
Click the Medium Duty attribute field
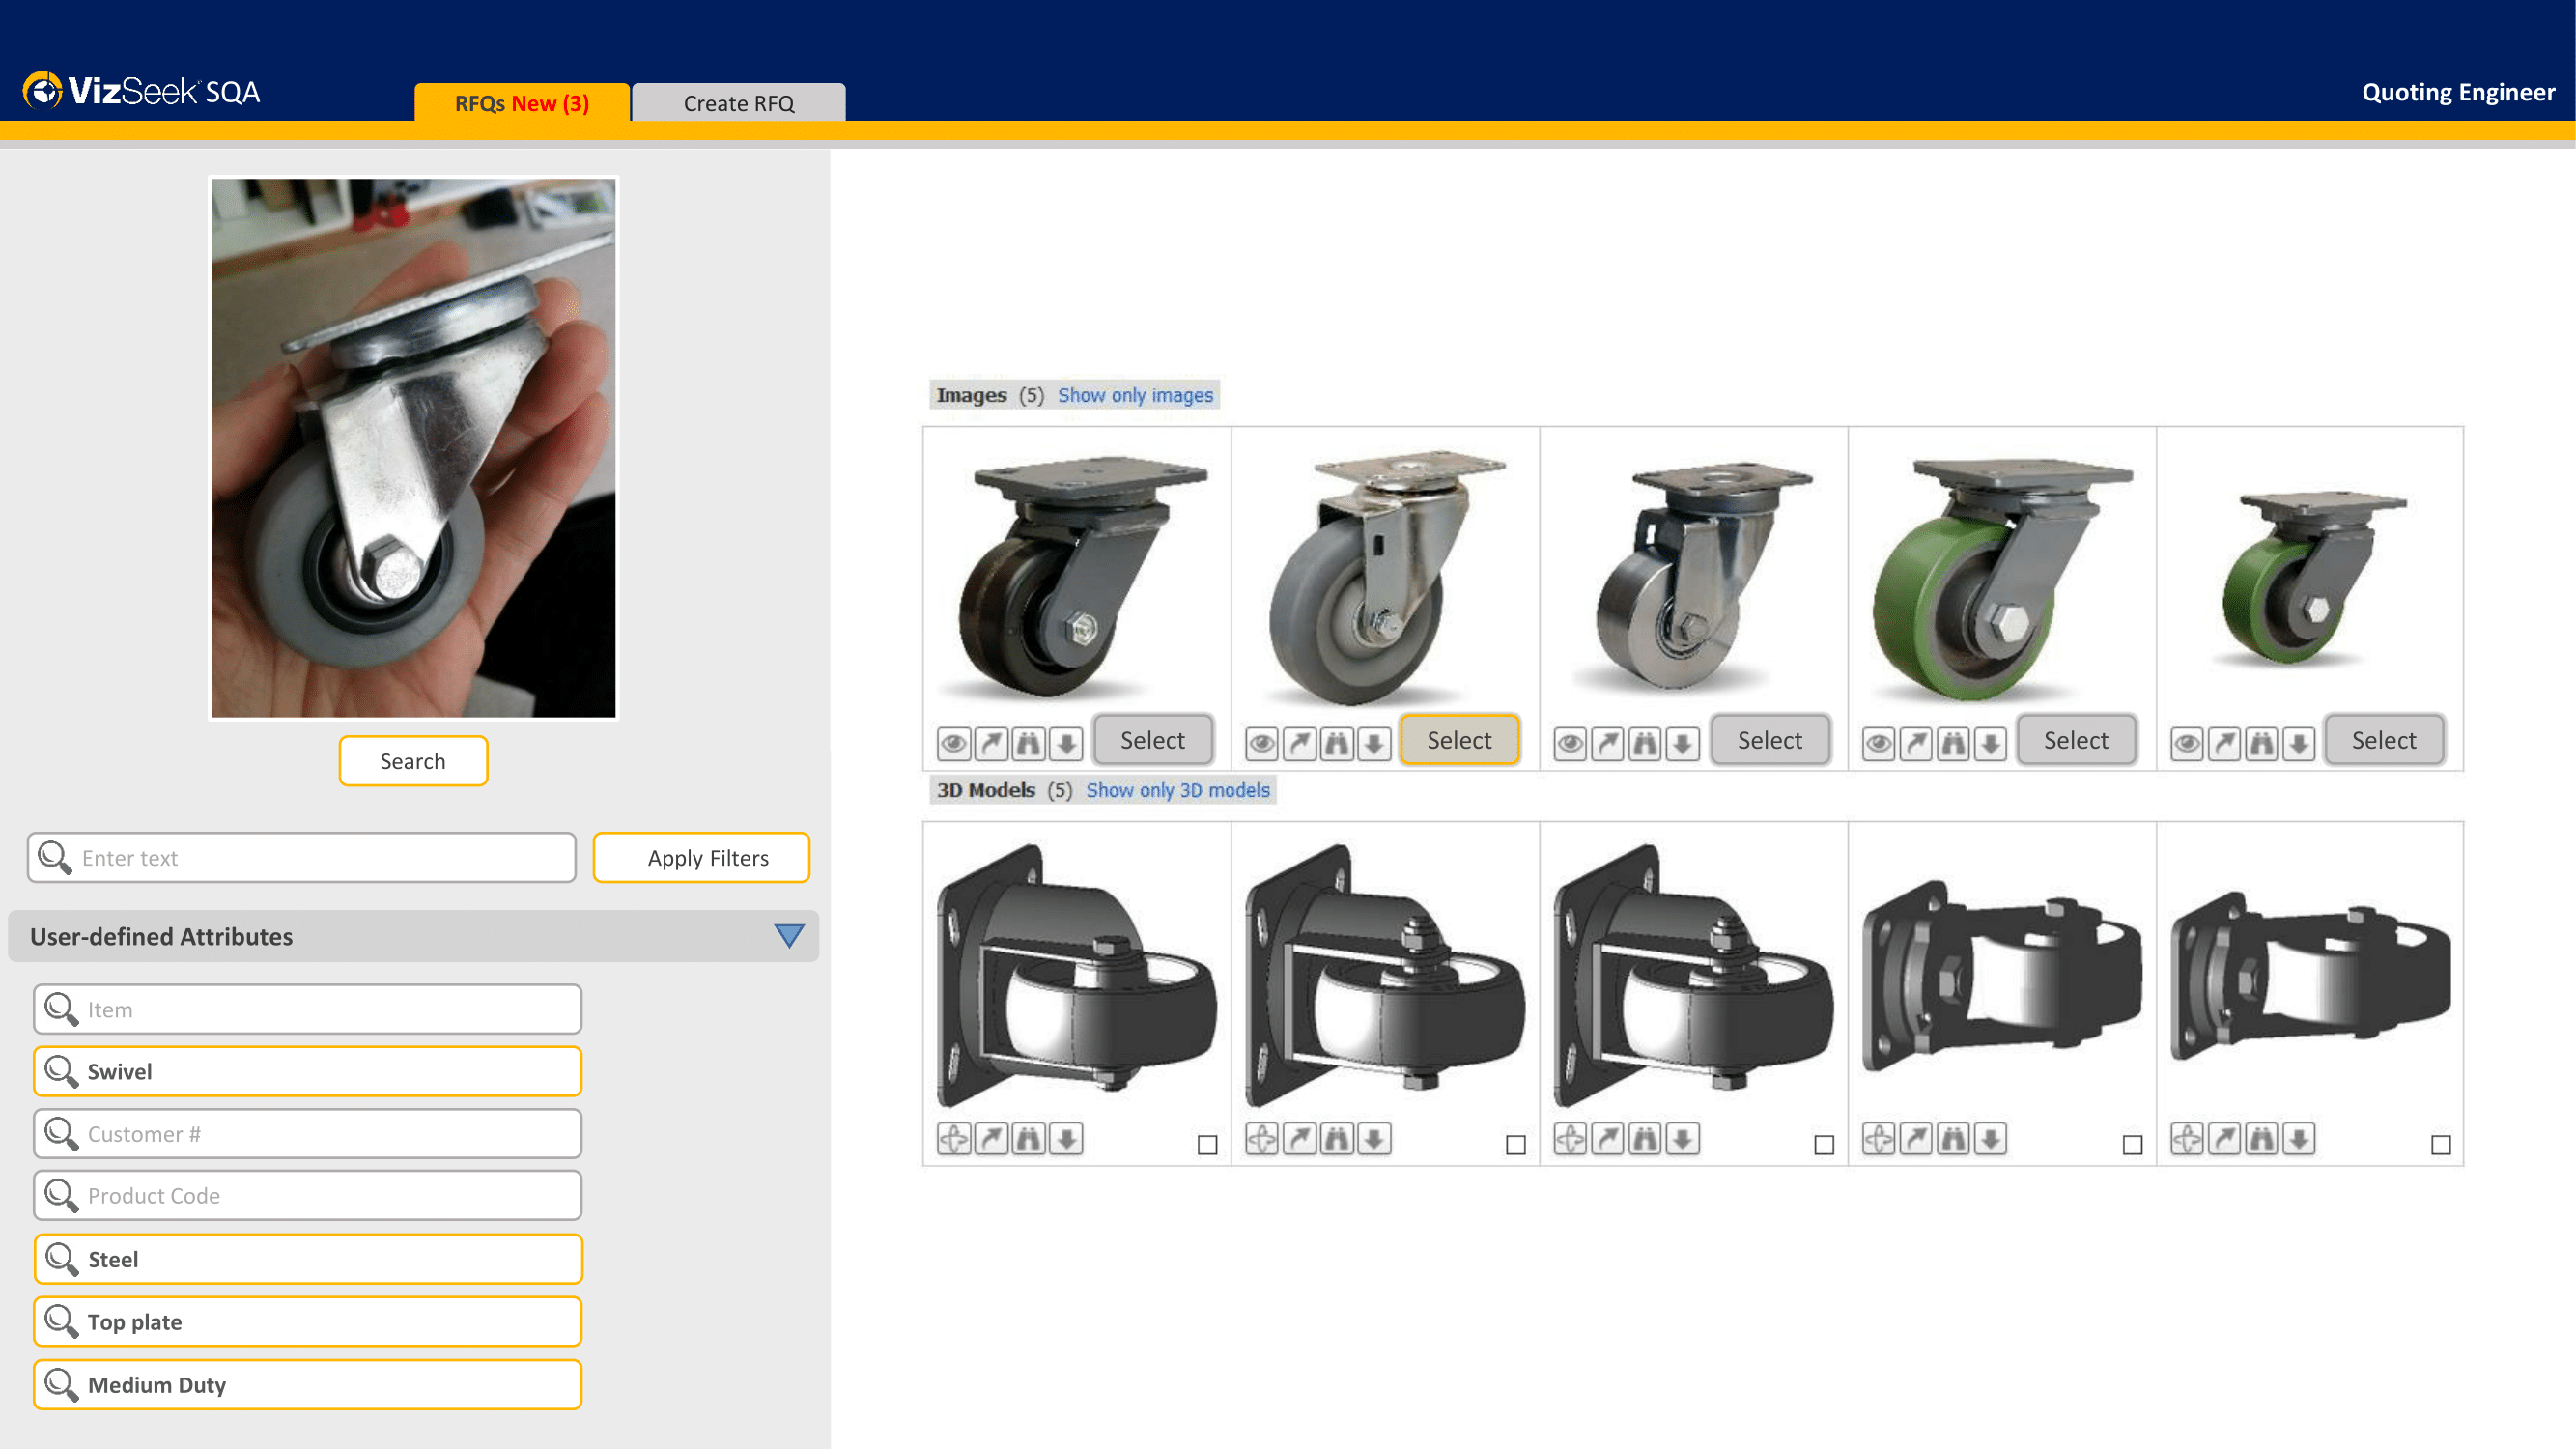308,1385
